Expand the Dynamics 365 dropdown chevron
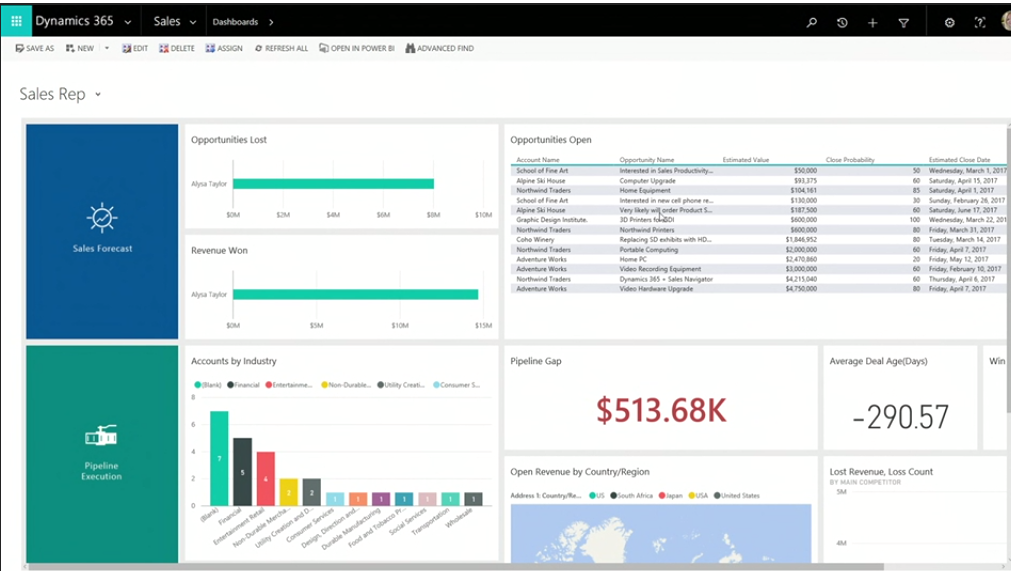 tap(128, 22)
